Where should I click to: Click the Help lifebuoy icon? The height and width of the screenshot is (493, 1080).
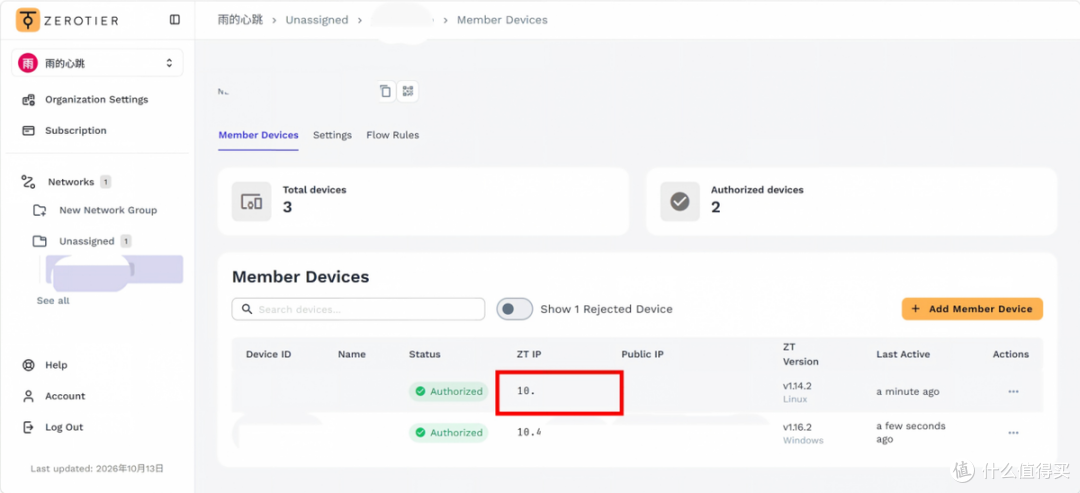(28, 365)
